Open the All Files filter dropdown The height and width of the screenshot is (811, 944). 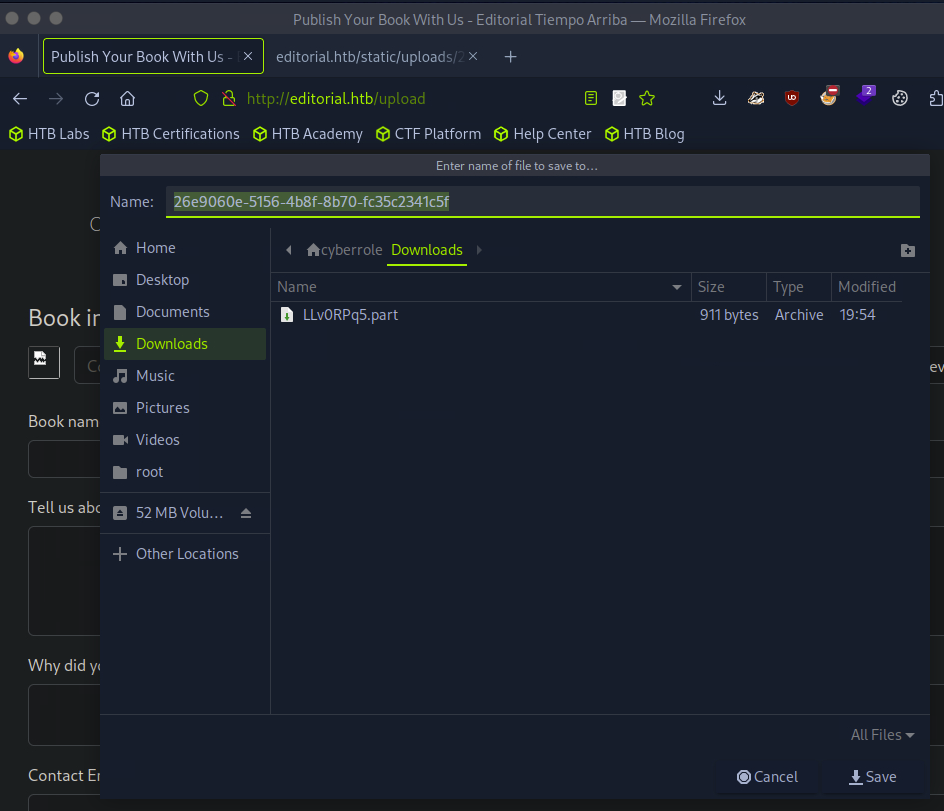(882, 735)
